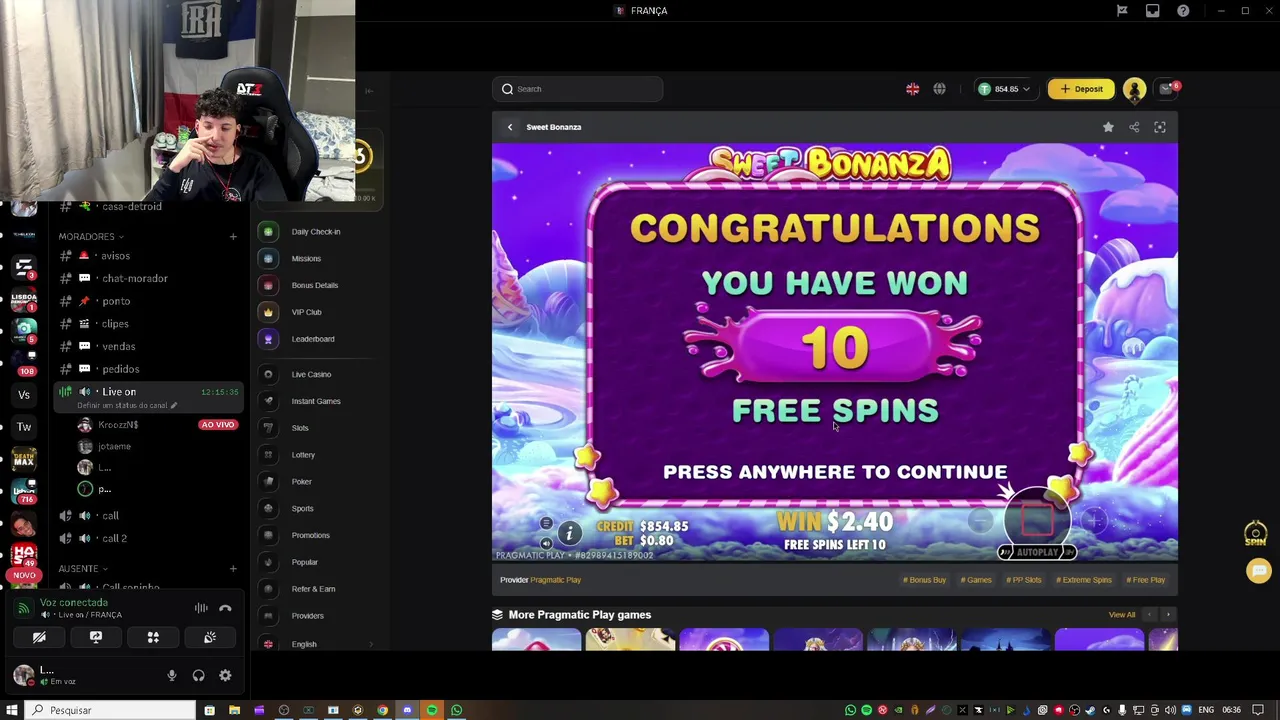Screen dimensions: 1280x720
Task: Click the Deposit button
Action: pyautogui.click(x=1081, y=89)
